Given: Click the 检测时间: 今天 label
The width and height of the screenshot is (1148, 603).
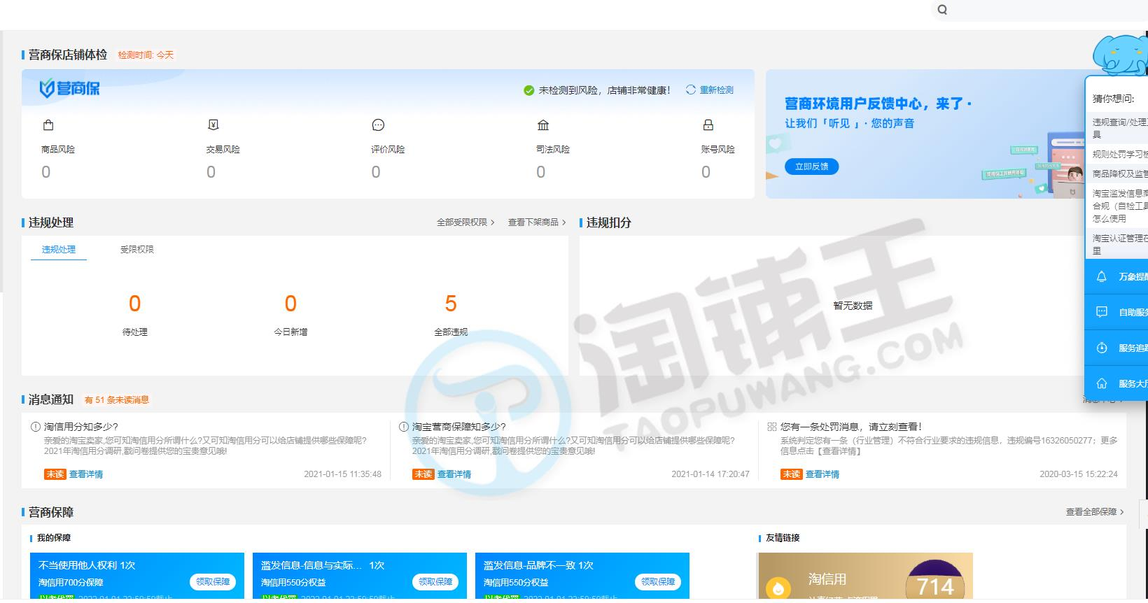Looking at the screenshot, I should point(146,55).
